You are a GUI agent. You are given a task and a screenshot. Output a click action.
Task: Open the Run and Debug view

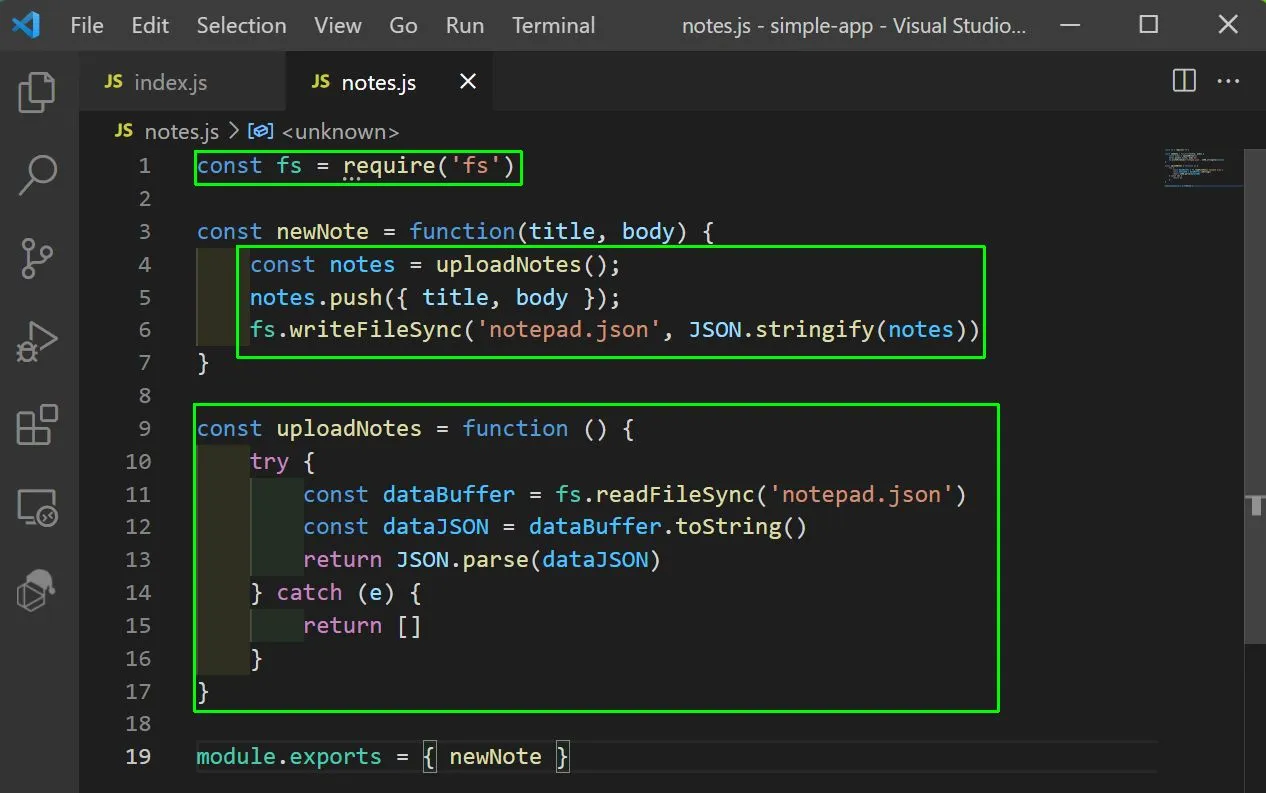pyautogui.click(x=38, y=343)
